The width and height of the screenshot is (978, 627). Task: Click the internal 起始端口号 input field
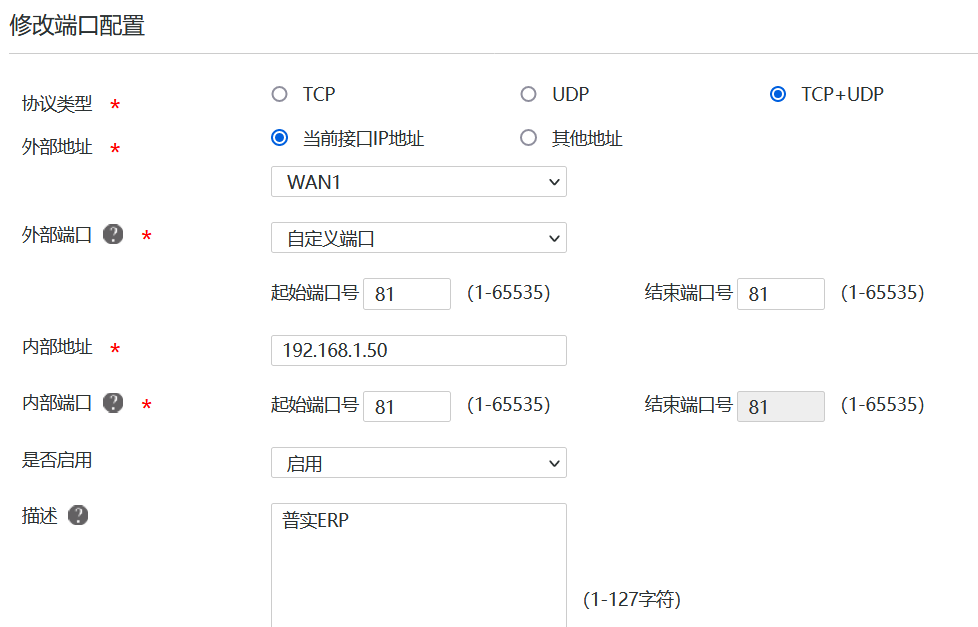coord(406,406)
